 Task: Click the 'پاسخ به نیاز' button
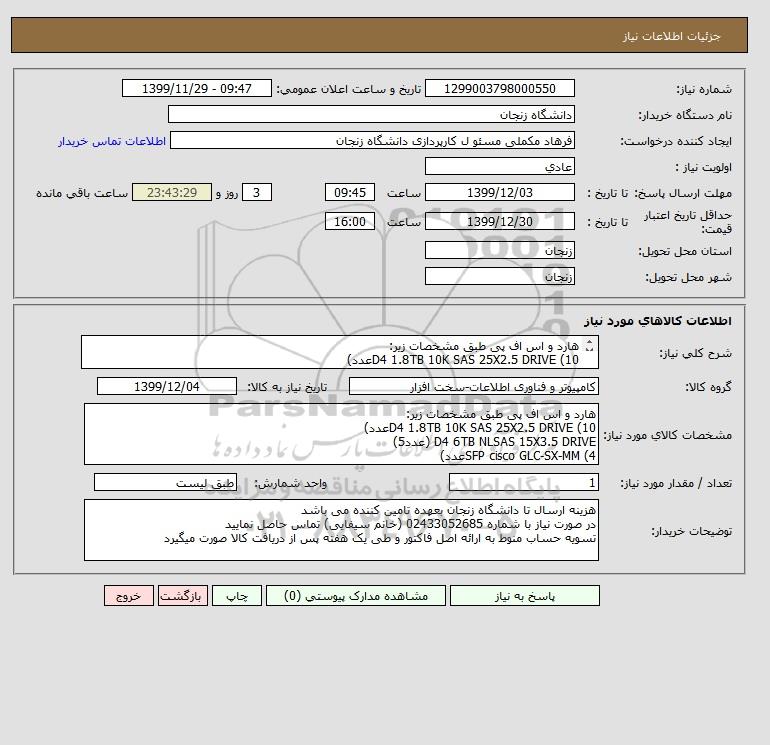(524, 596)
